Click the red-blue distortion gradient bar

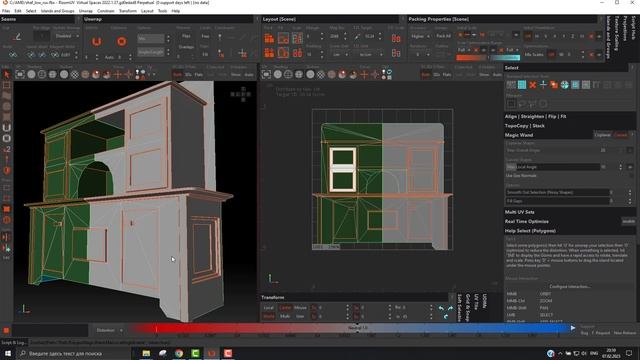[x=351, y=328]
